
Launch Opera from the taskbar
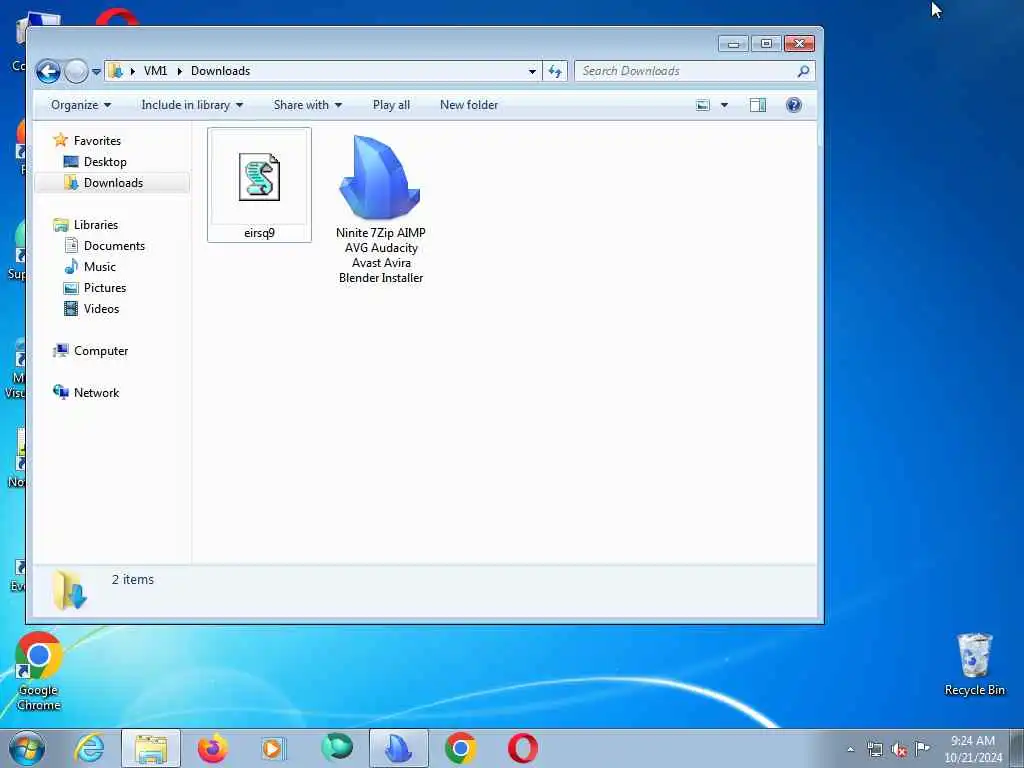(522, 748)
